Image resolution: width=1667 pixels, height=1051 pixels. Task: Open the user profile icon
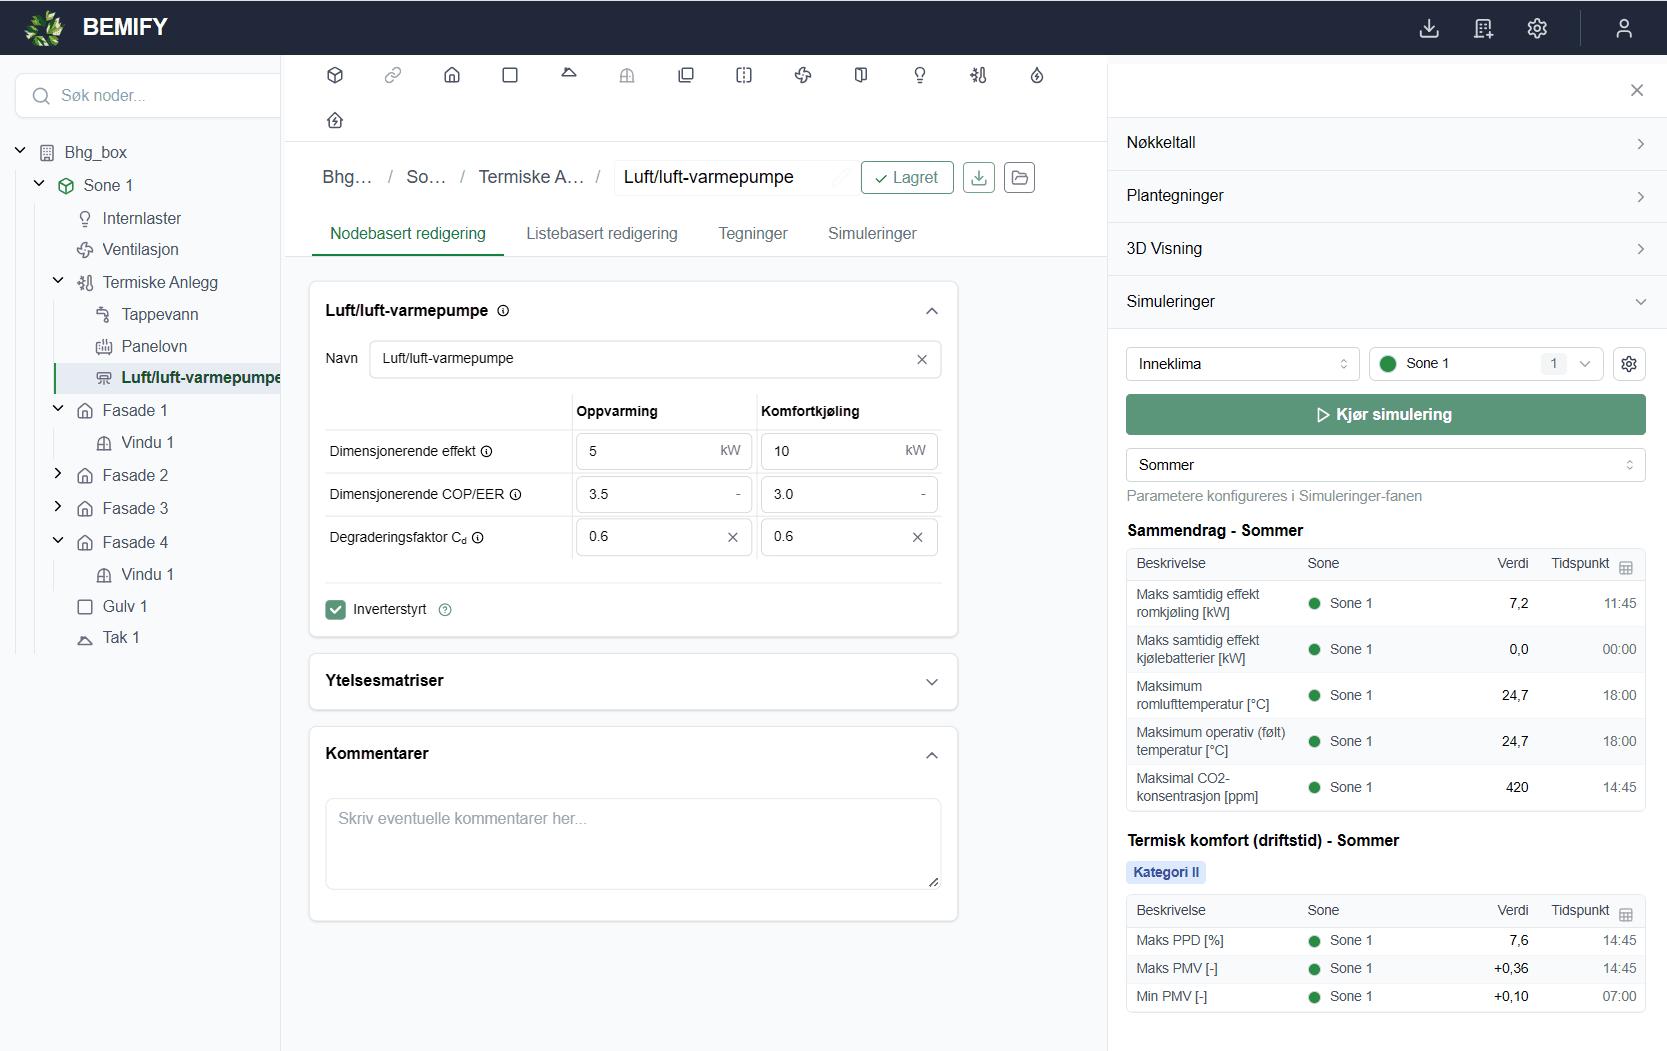coord(1624,28)
